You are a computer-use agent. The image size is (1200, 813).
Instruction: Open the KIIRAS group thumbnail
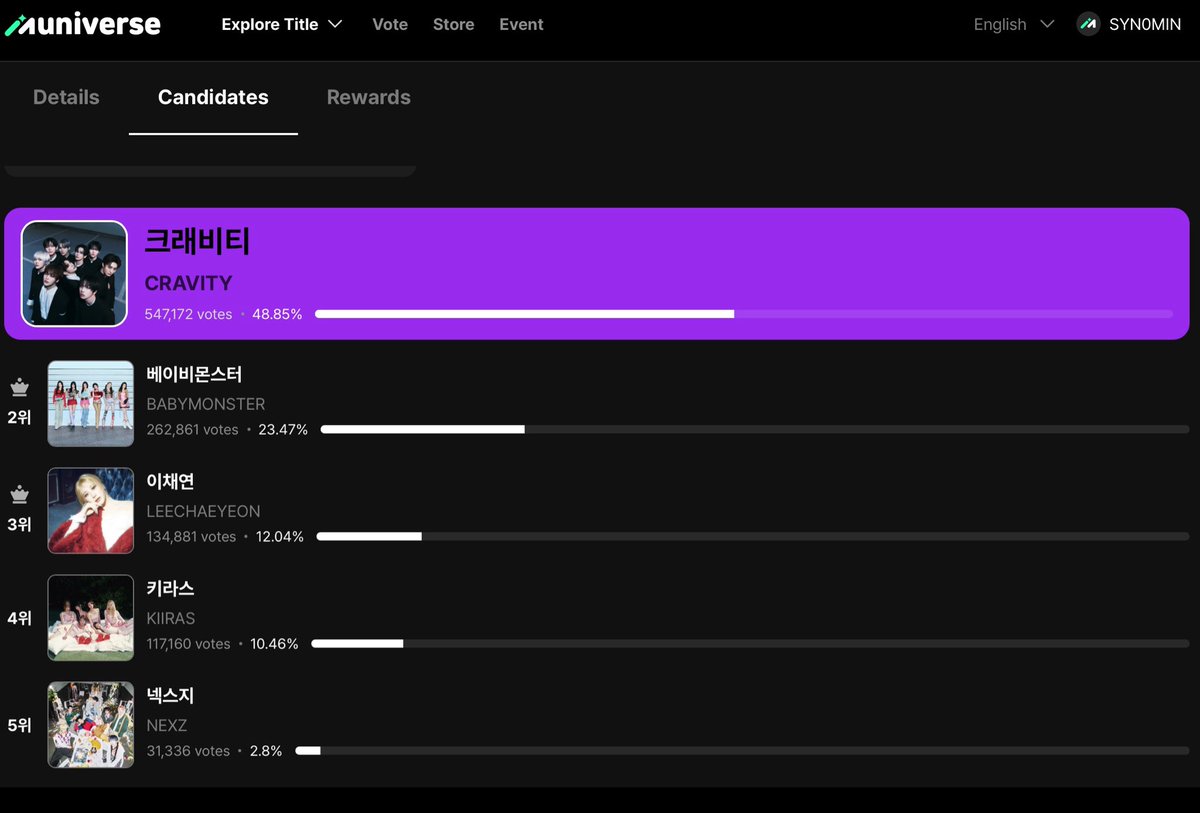[90, 617]
